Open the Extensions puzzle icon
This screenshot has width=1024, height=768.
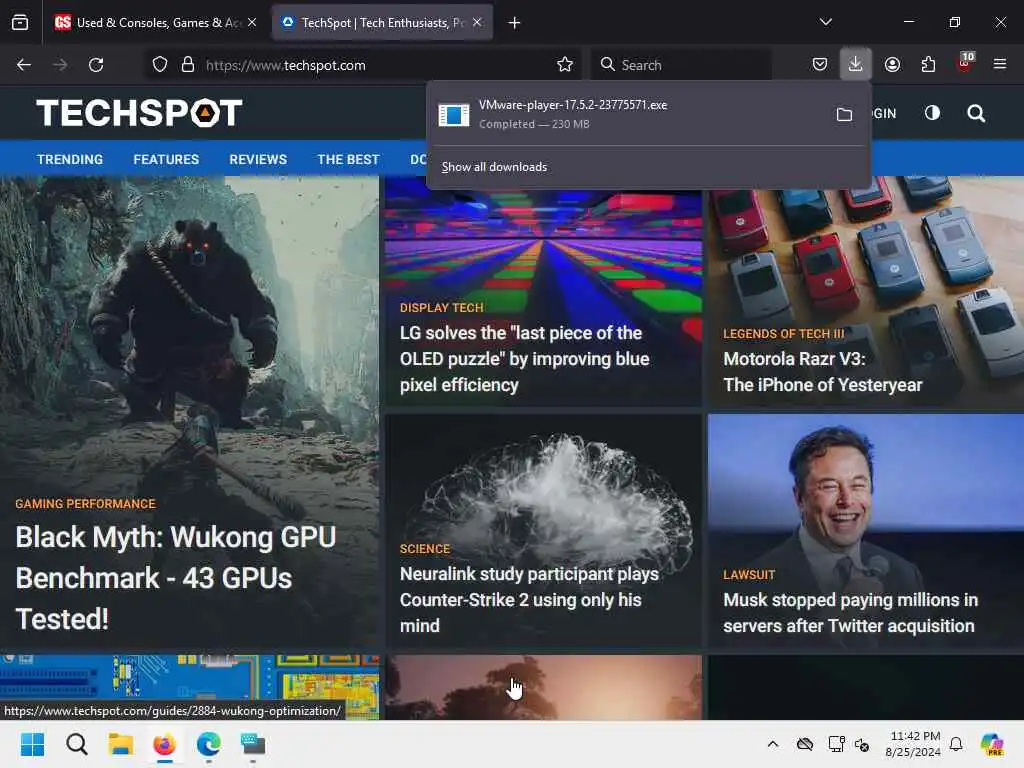(928, 64)
